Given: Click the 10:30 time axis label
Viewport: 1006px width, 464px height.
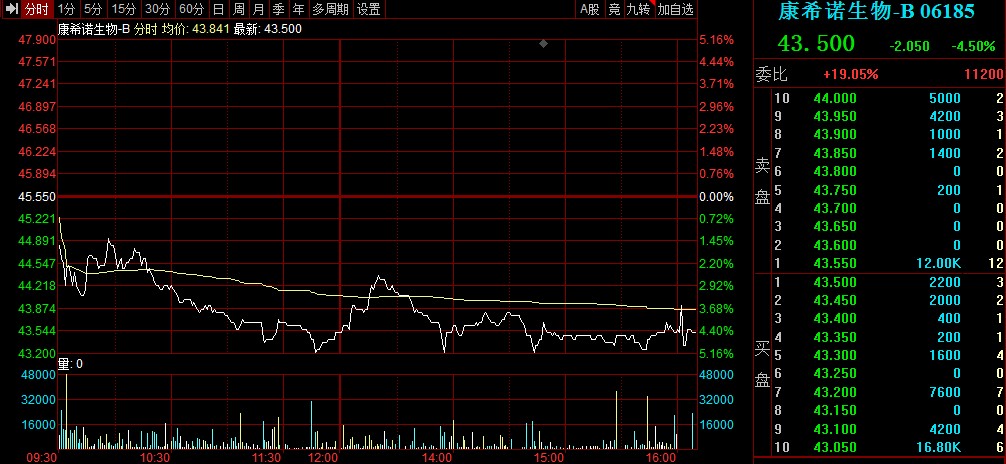Looking at the screenshot, I should (x=155, y=458).
